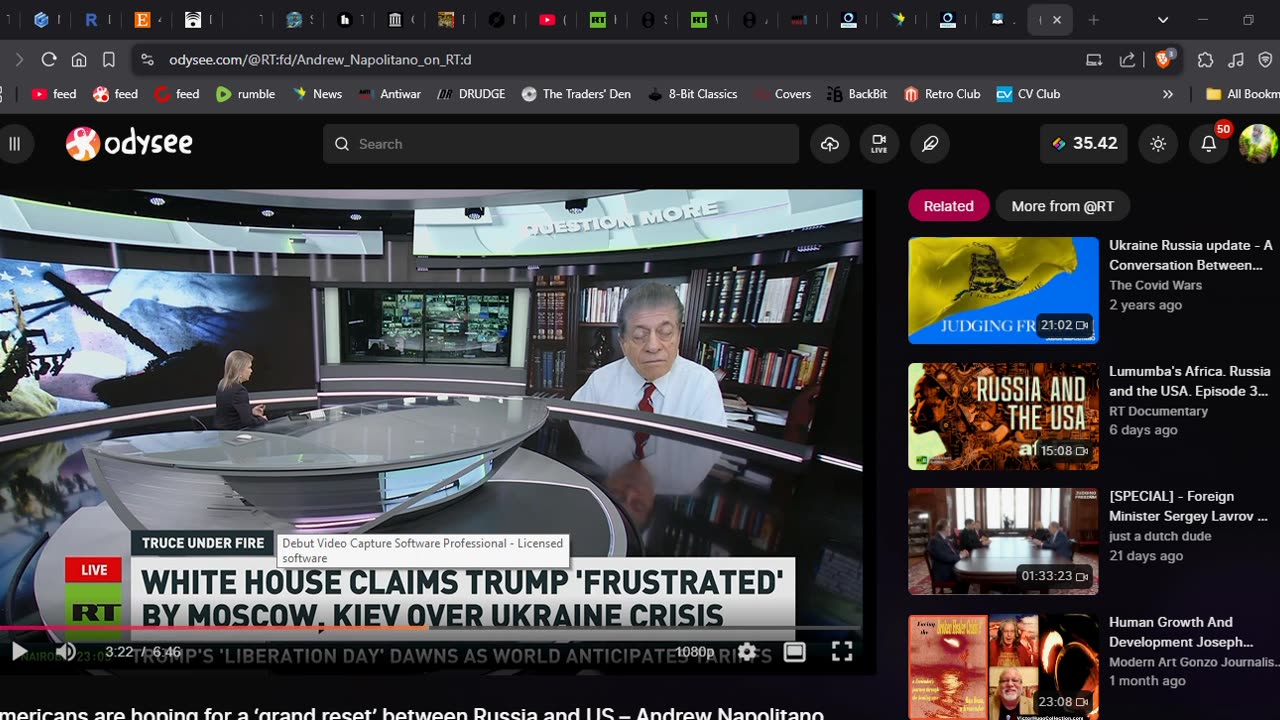Open the rumble bookmark
The width and height of the screenshot is (1280, 720).
[245, 94]
